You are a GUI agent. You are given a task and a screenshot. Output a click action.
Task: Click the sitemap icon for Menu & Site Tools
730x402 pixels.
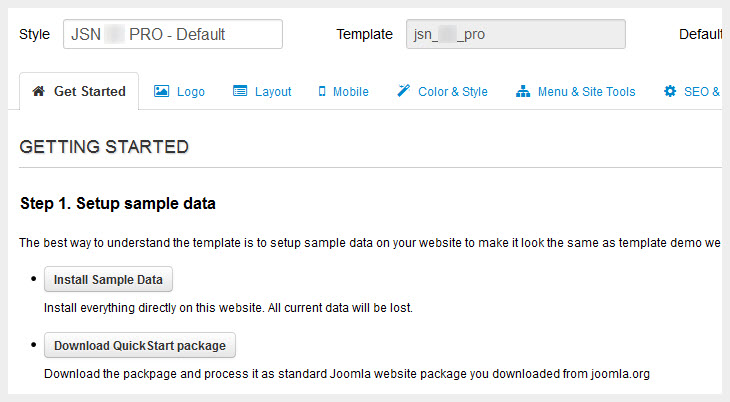point(523,91)
